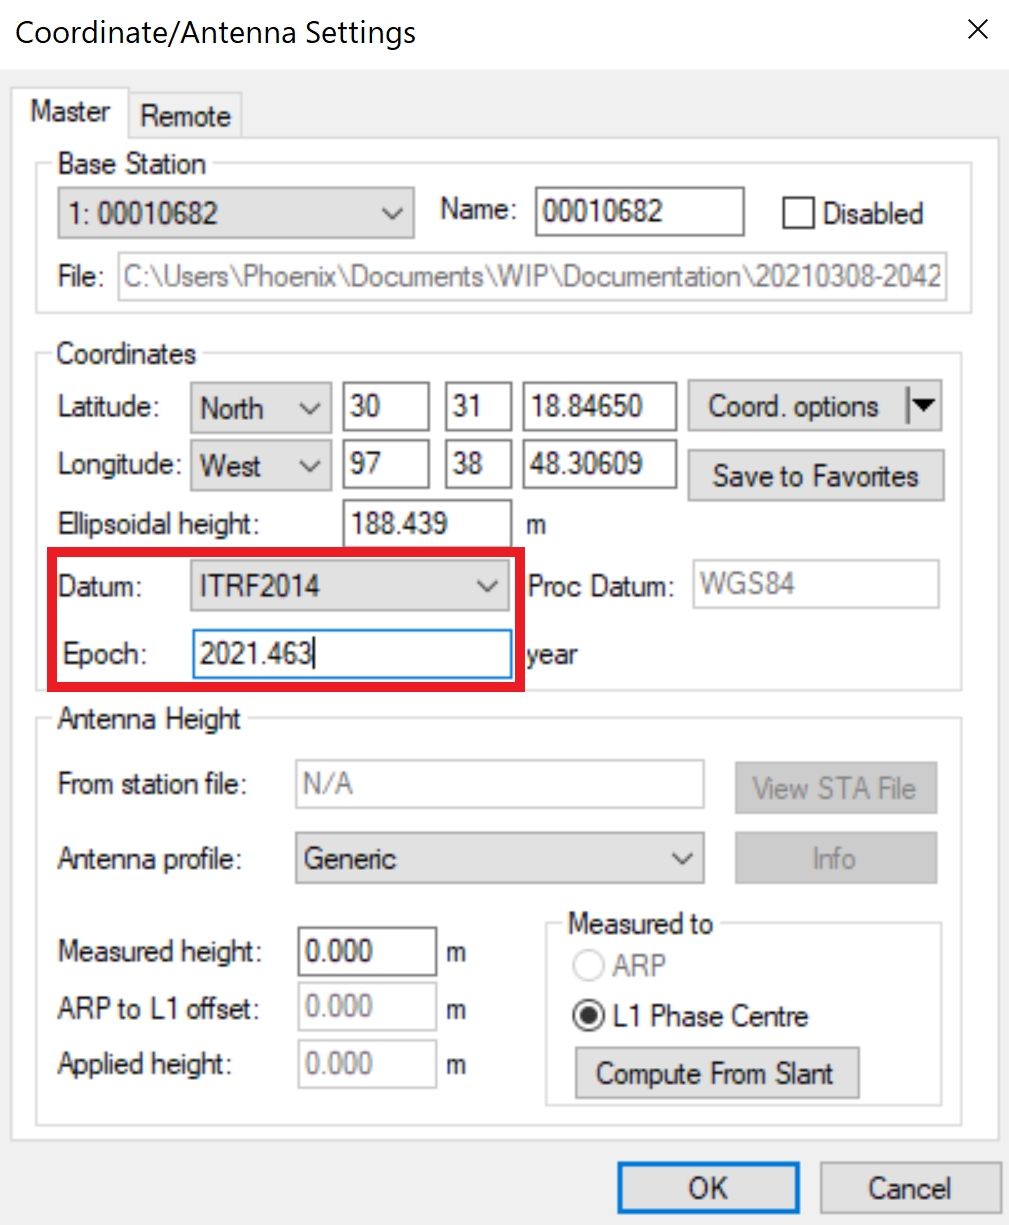Click the ARP to L1 offset field
Viewport: 1009px width, 1225px height.
tap(367, 1007)
